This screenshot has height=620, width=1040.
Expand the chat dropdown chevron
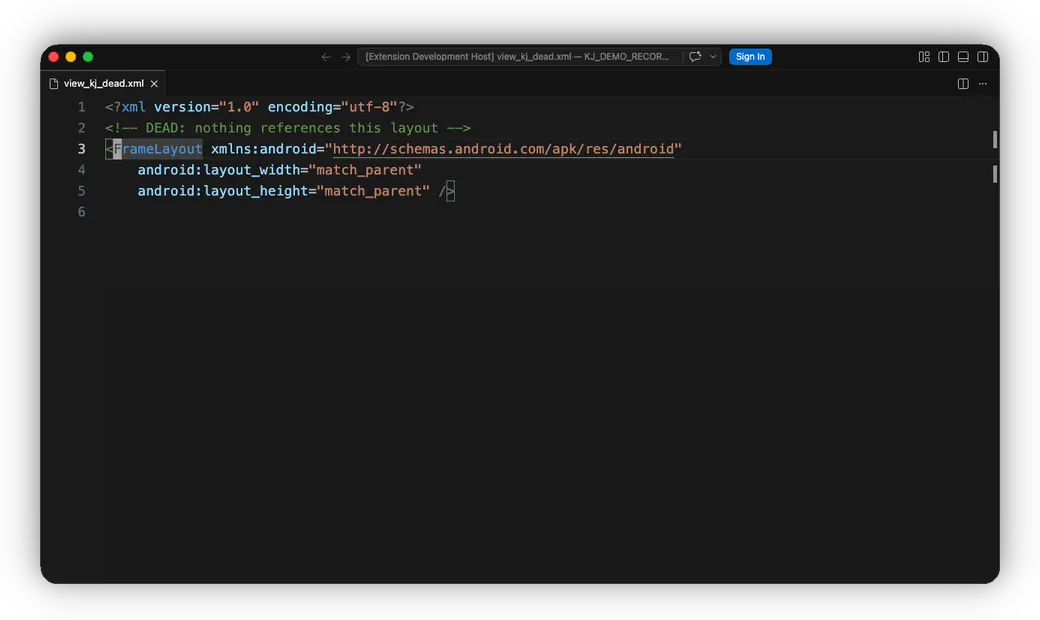click(x=713, y=57)
